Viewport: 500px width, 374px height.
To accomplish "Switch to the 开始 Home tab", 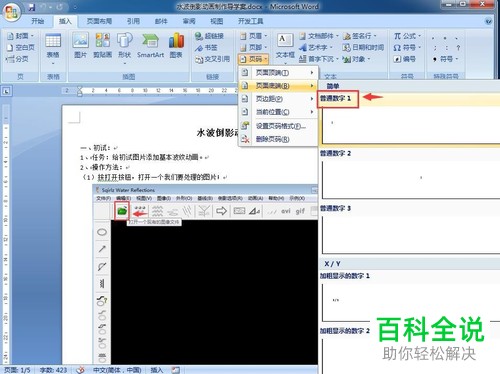I will pyautogui.click(x=37, y=21).
